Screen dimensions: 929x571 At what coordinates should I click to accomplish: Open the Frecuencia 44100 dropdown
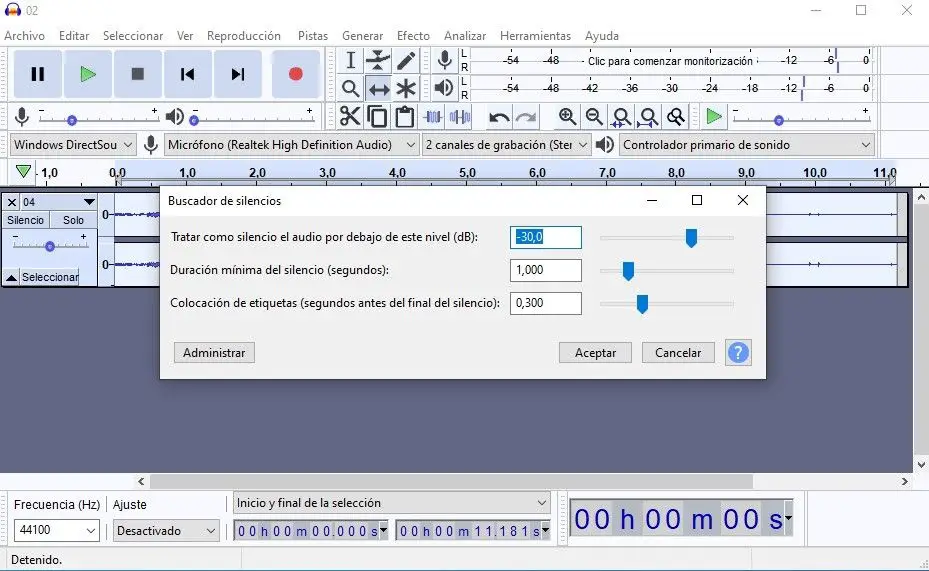(57, 531)
